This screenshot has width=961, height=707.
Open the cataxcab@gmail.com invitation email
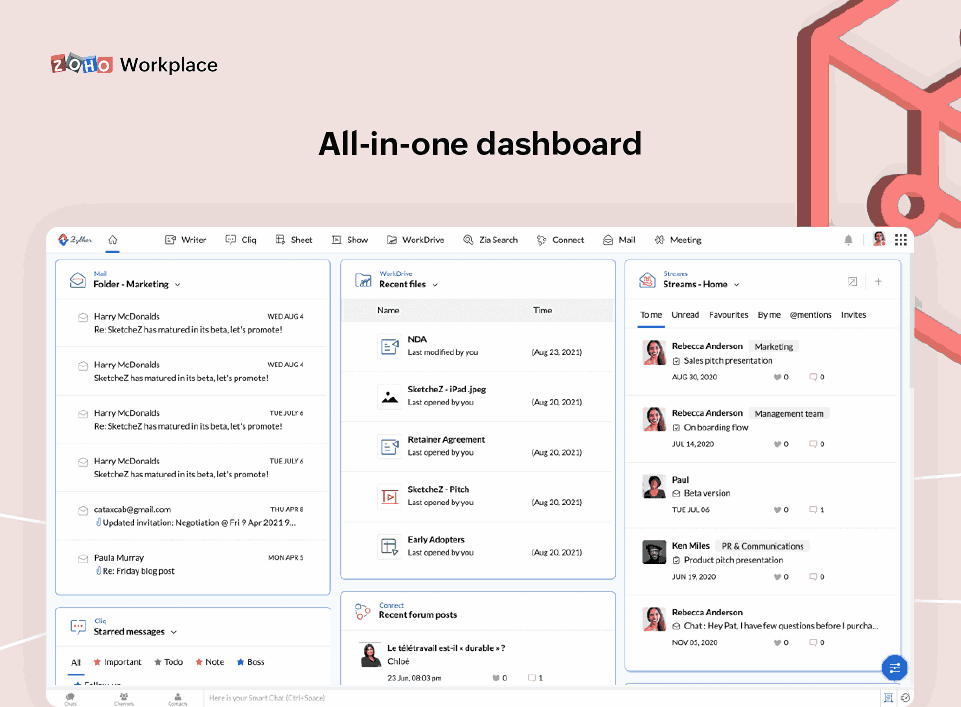[192, 516]
